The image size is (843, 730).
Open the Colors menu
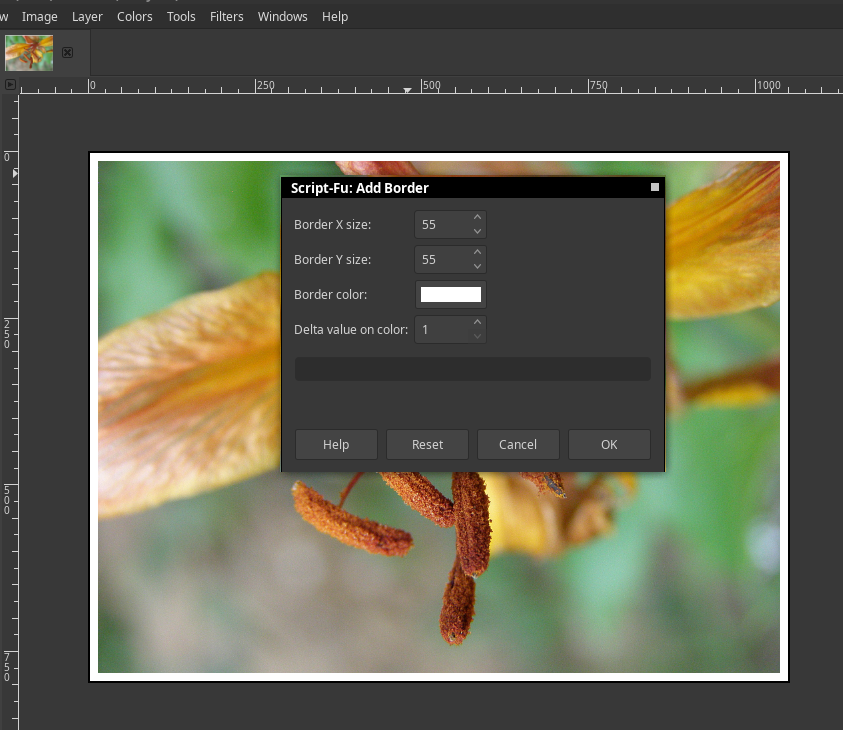pyautogui.click(x=135, y=16)
